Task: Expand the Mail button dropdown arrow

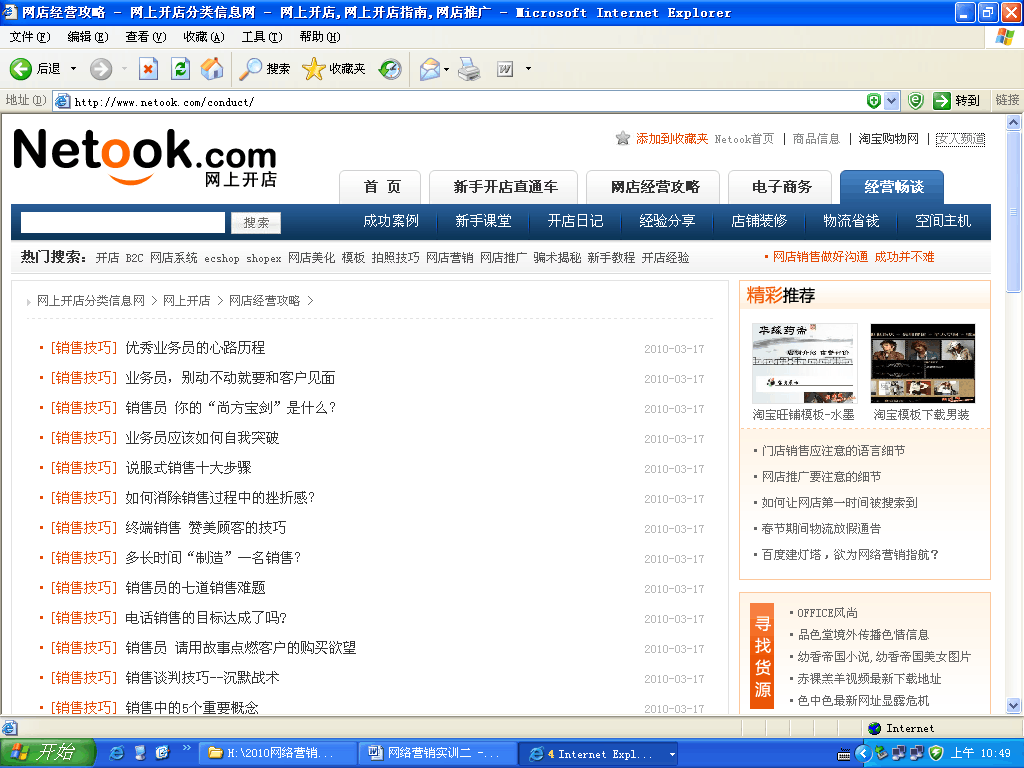Action: coord(447,69)
